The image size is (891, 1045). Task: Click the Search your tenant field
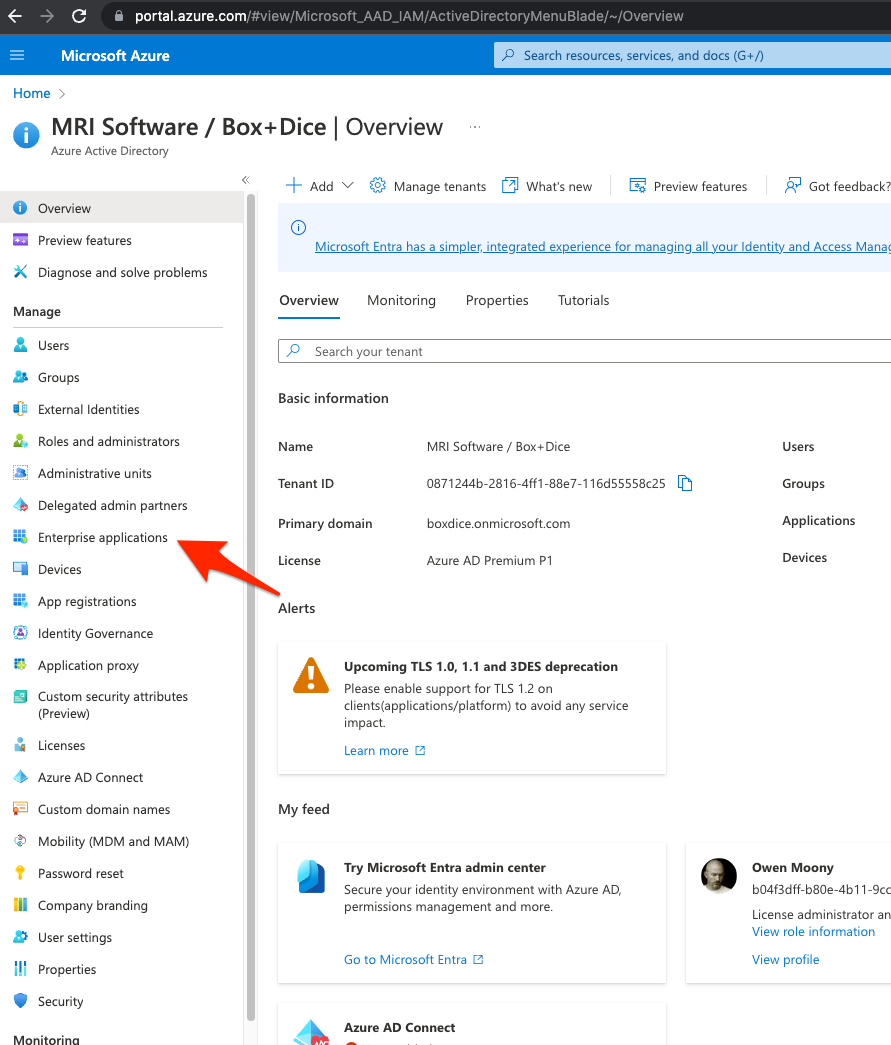[584, 351]
